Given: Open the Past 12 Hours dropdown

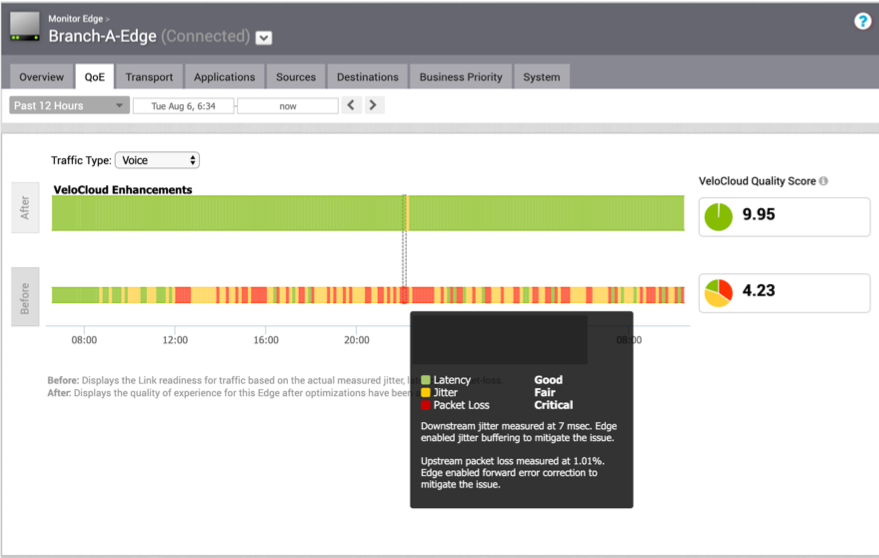Looking at the screenshot, I should coord(70,105).
